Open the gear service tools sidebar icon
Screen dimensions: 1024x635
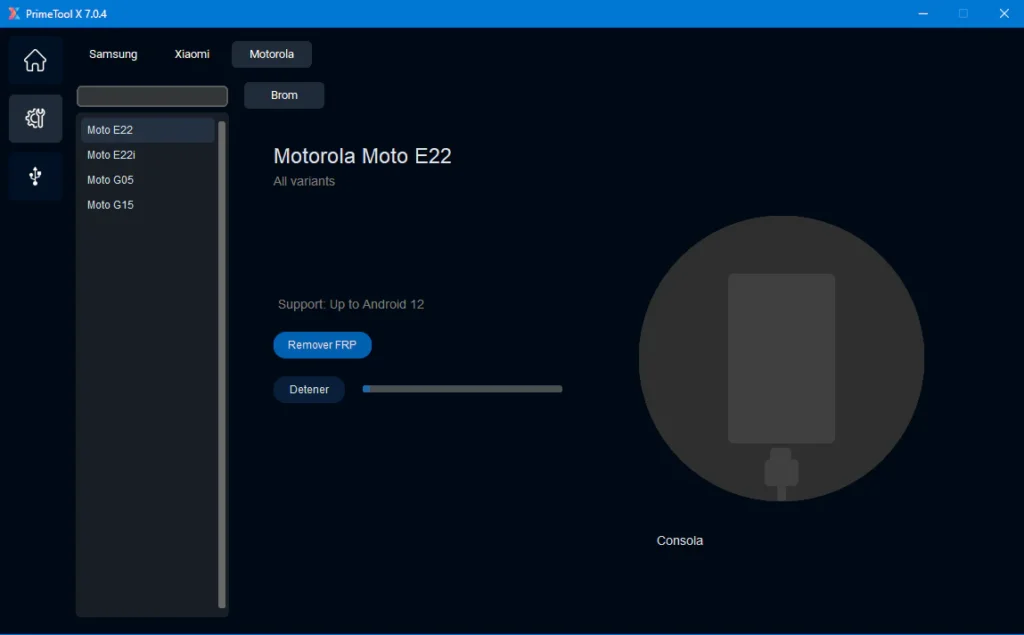click(35, 118)
